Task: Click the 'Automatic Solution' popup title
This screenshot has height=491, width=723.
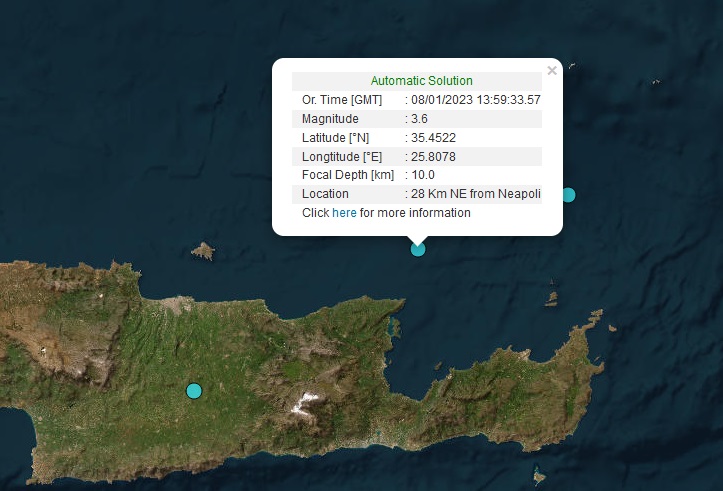Action: (x=421, y=81)
